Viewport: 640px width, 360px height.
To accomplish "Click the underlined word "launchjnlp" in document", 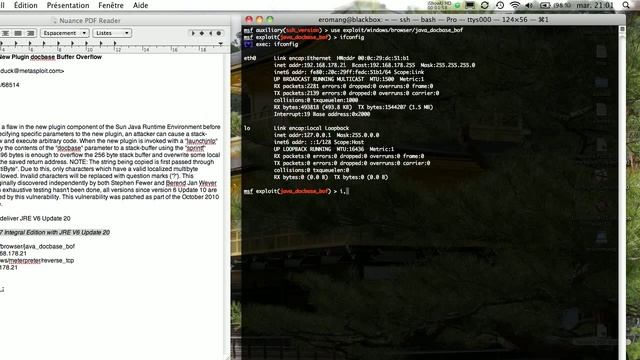I will coord(201,141).
